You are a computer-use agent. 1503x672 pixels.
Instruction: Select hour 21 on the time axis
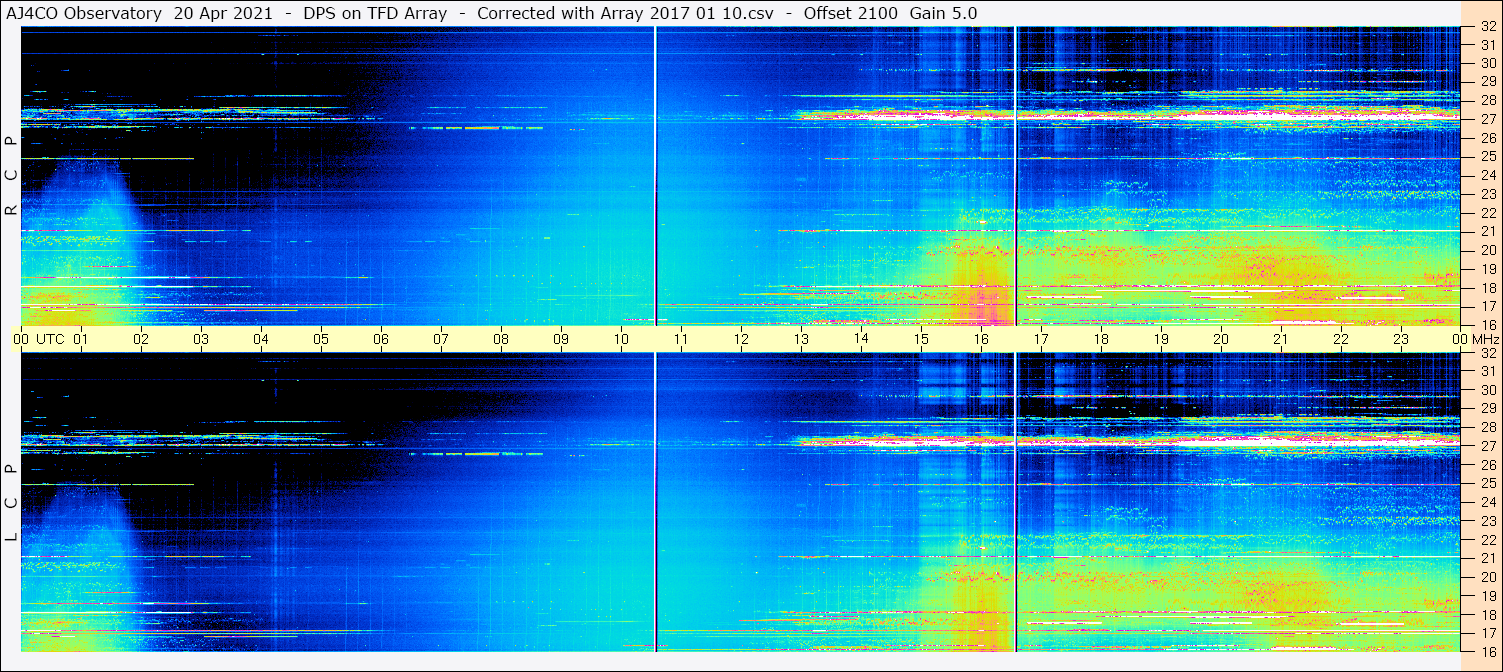pos(1281,339)
